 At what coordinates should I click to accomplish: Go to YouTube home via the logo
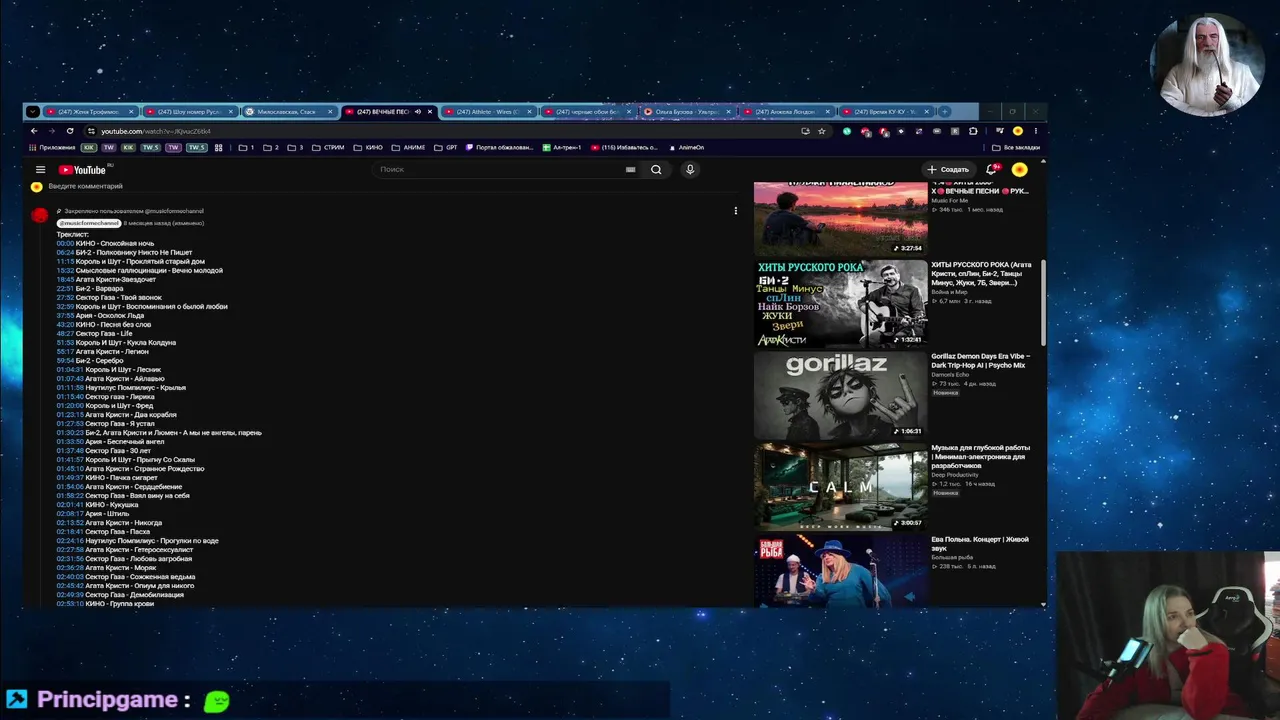(82, 170)
